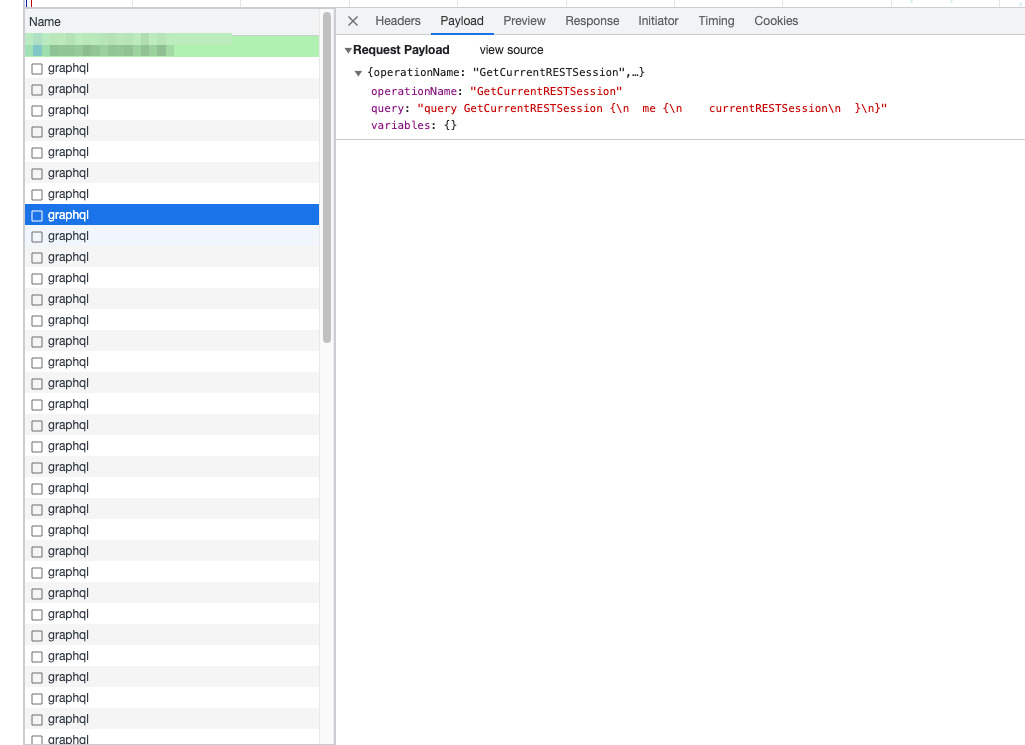Switch to the Headers tab

click(x=398, y=20)
